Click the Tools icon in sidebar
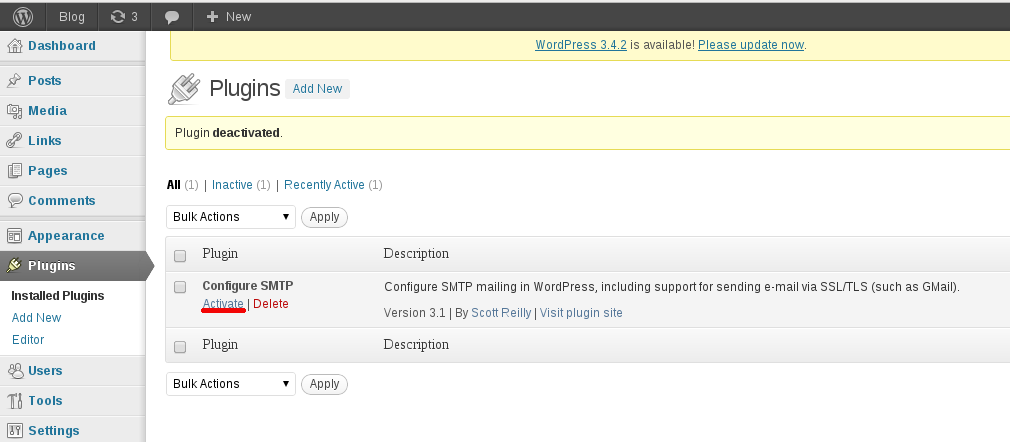This screenshot has width=1010, height=442. pyautogui.click(x=14, y=401)
